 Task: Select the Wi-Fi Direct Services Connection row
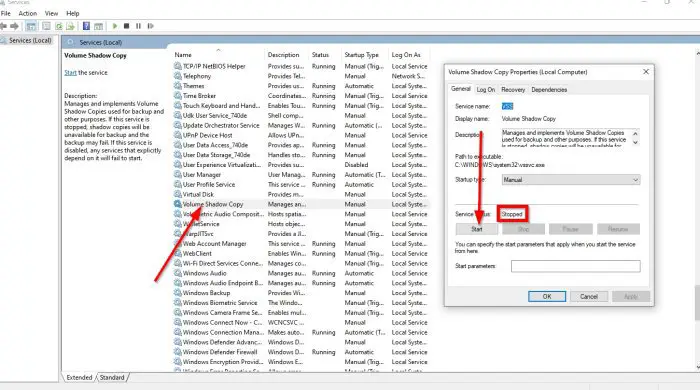(301, 263)
